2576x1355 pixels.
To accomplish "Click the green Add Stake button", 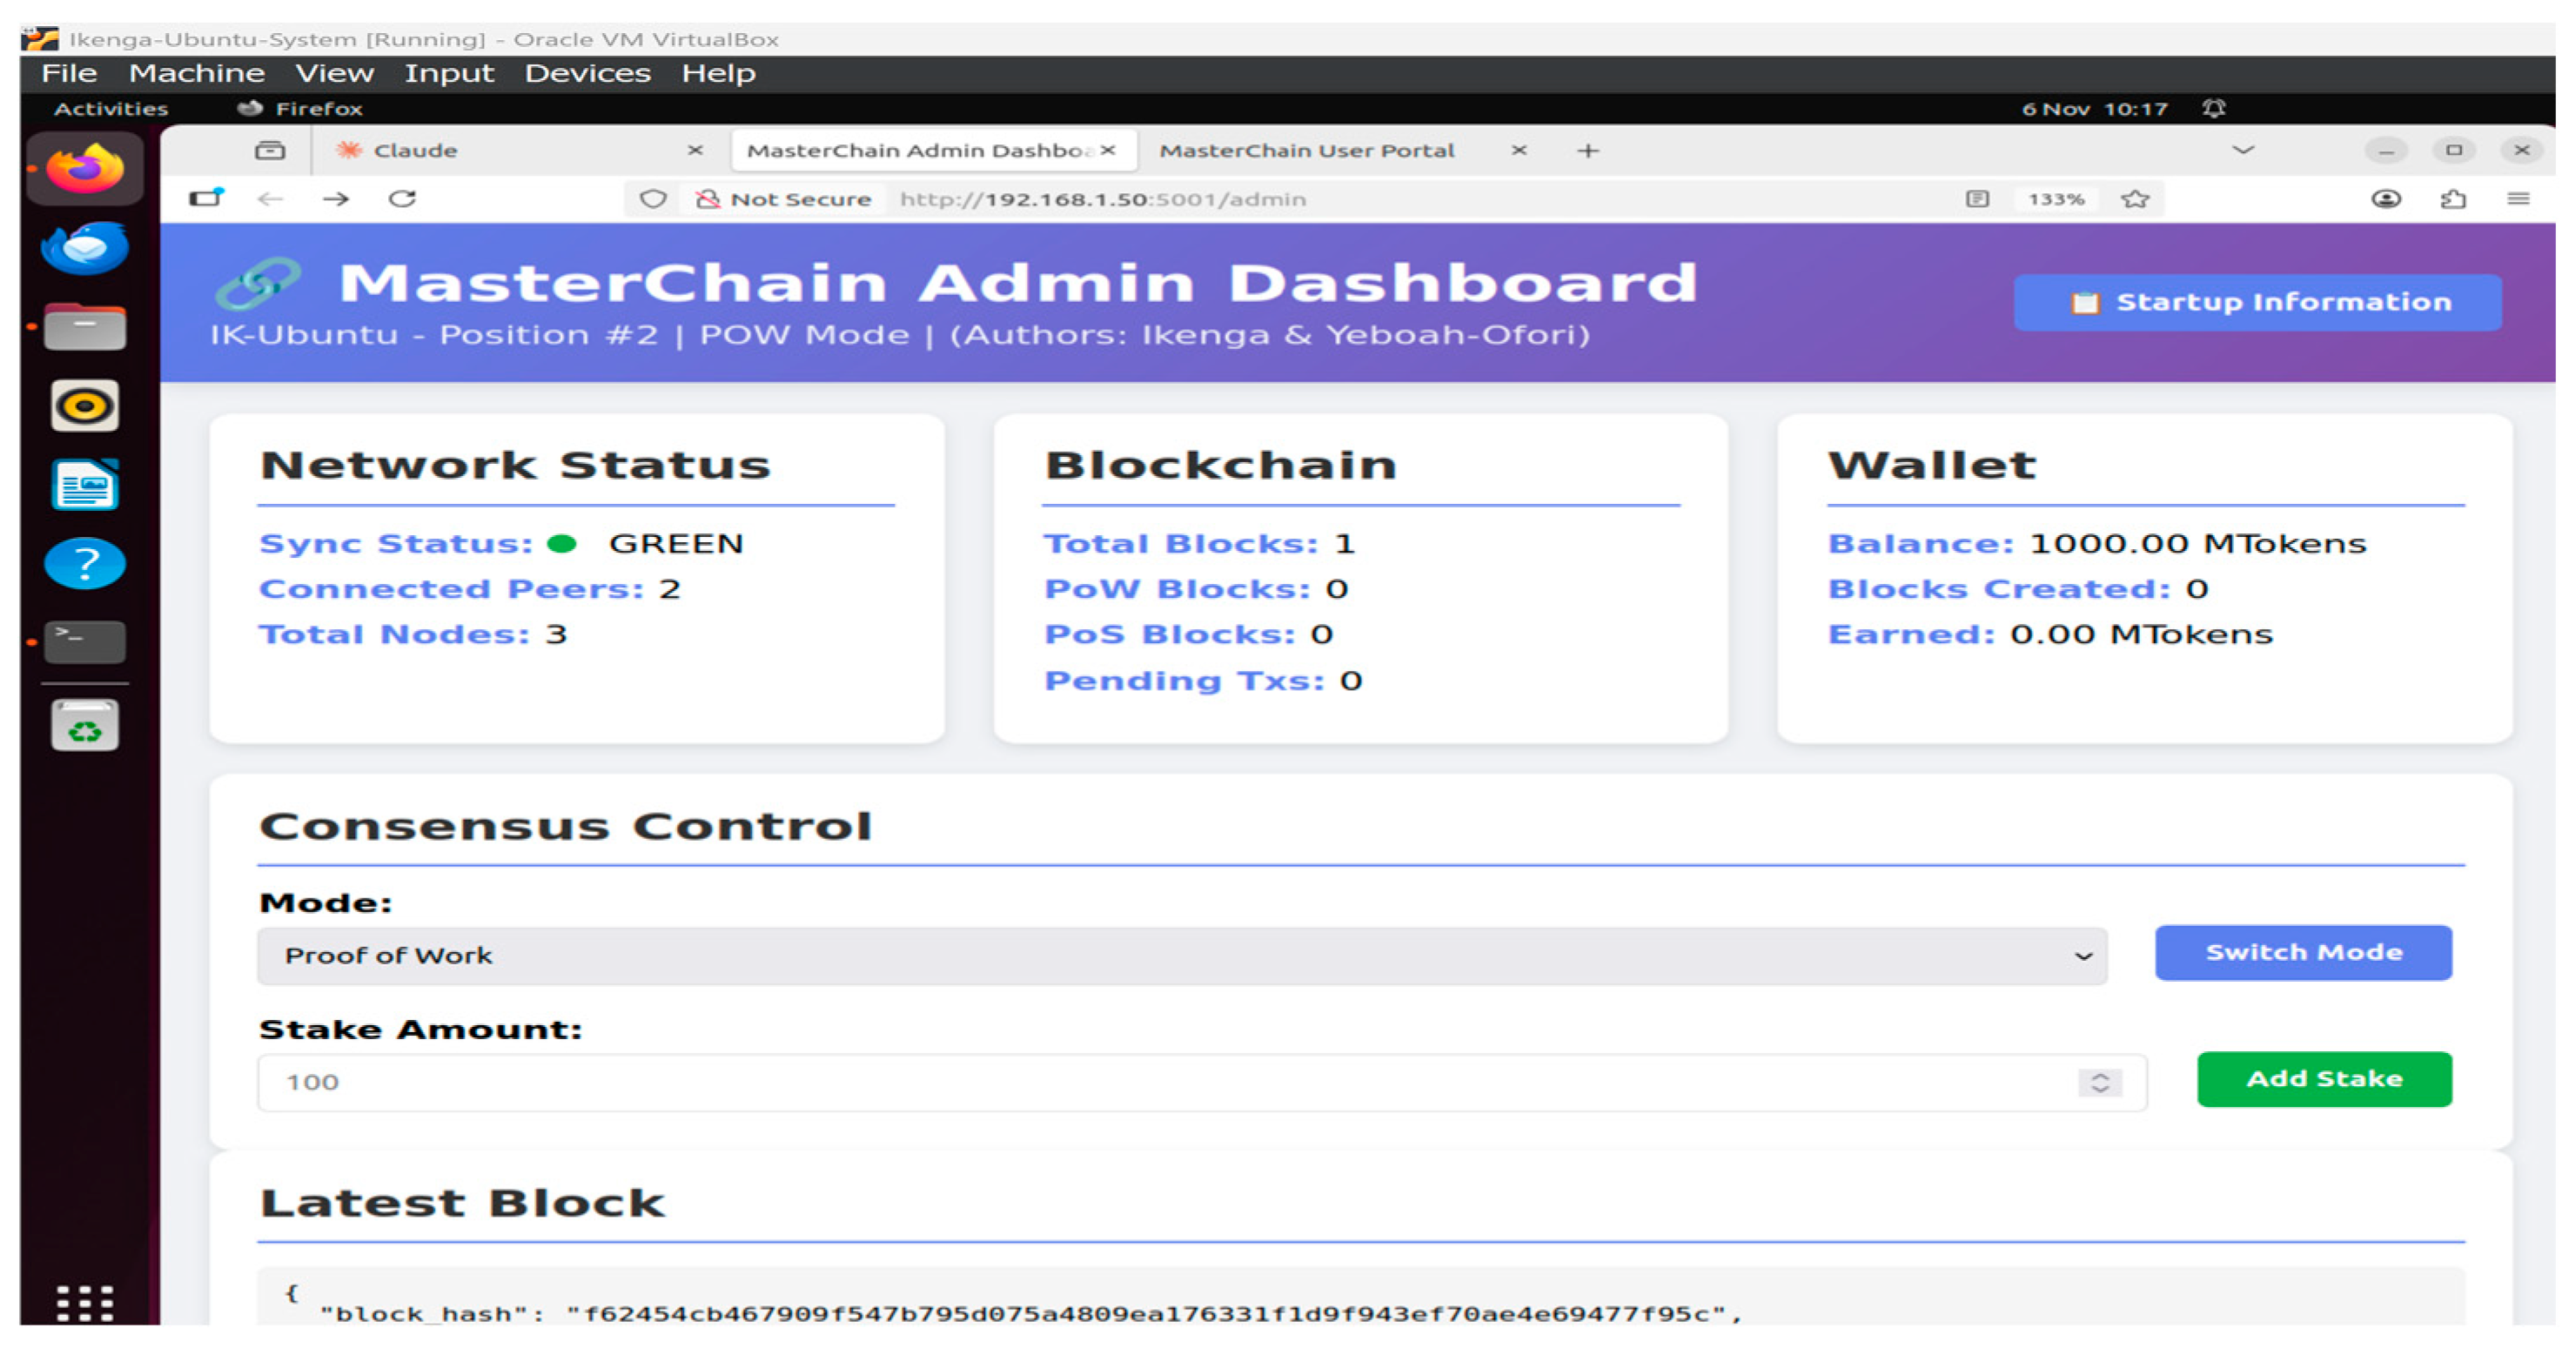I will (x=2324, y=1079).
